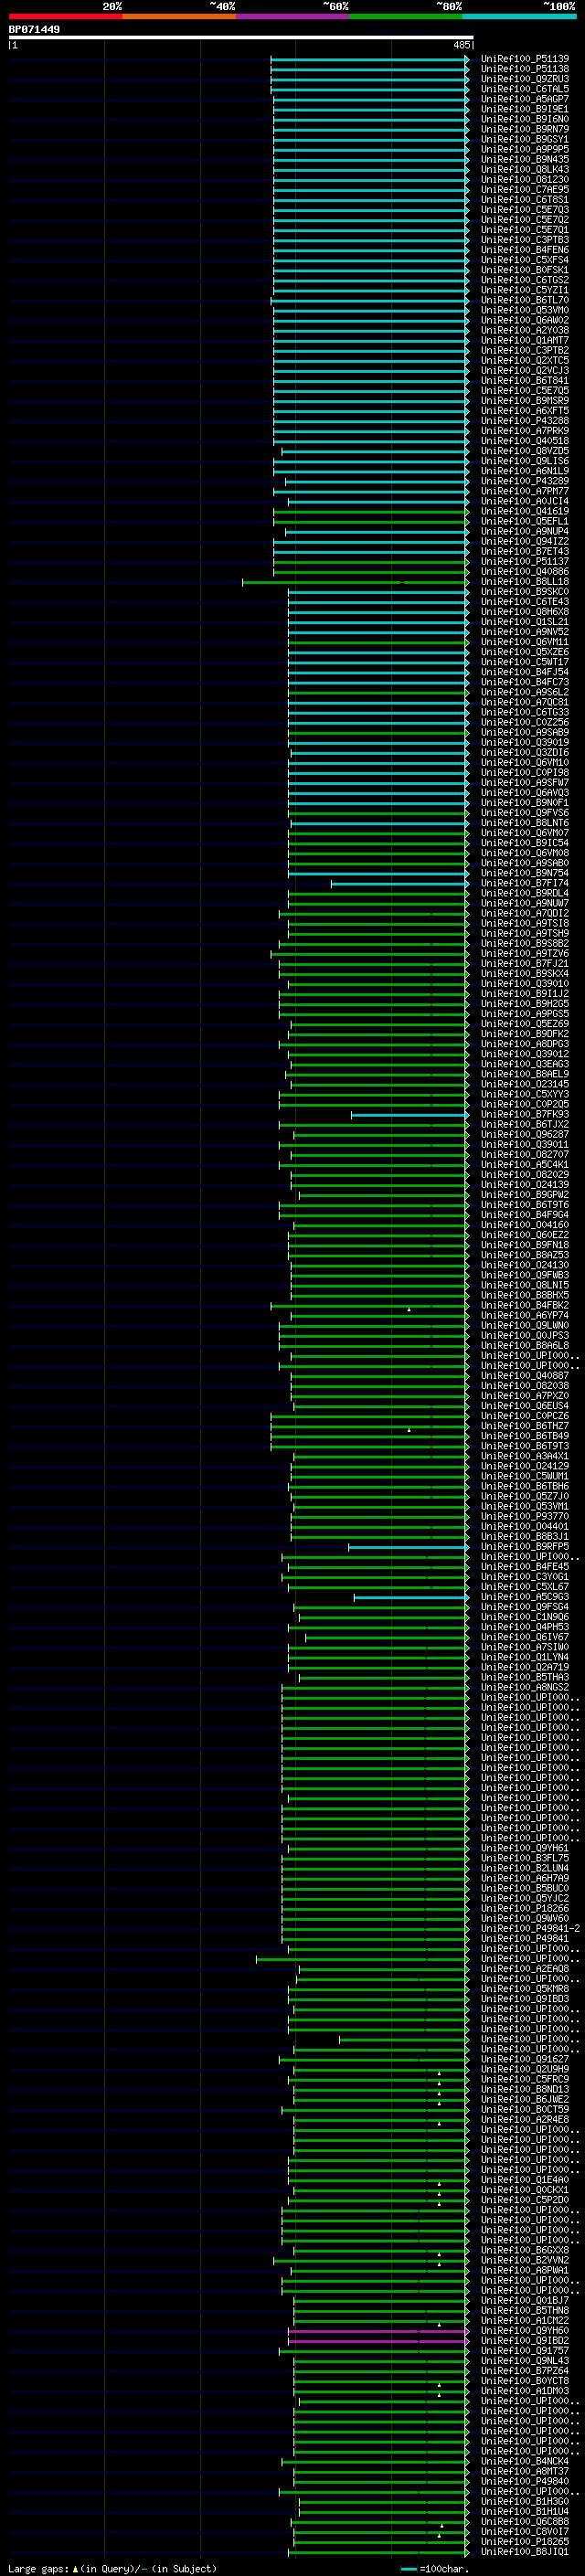This screenshot has width=585, height=2576.
Task: Select hit label UniRef100_P49840
Action: pyautogui.click(x=525, y=2481)
